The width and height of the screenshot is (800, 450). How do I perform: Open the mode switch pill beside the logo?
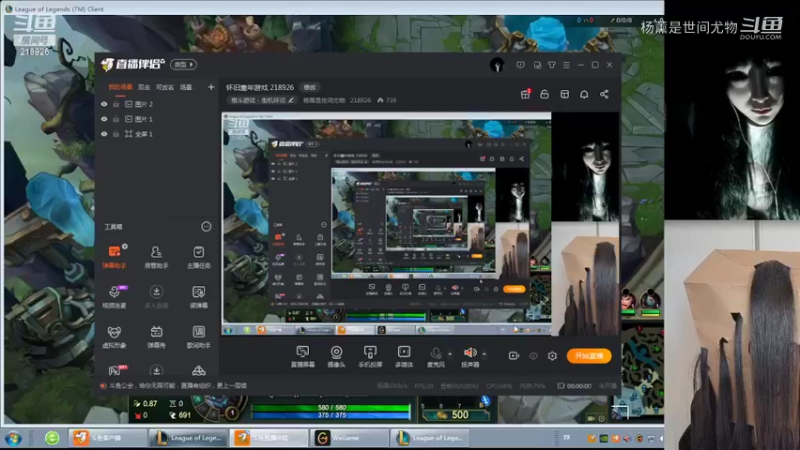[184, 64]
